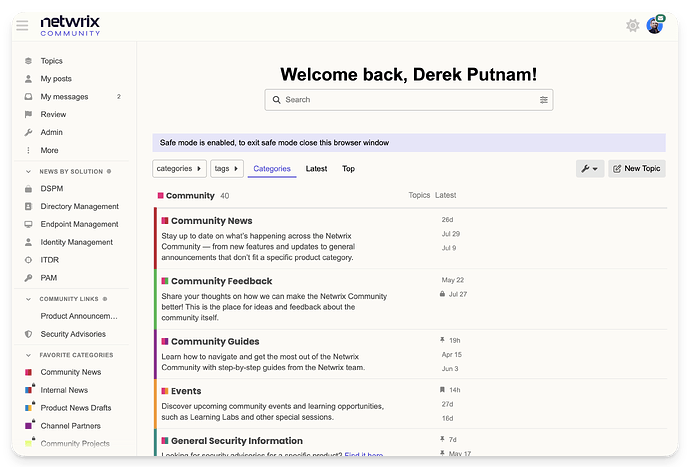Viewport: 690px width, 467px height.
Task: Select the Categories tab
Action: click(272, 169)
